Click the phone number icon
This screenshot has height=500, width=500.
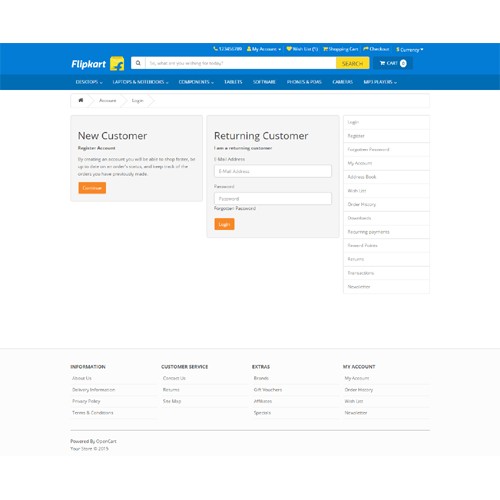coord(215,49)
